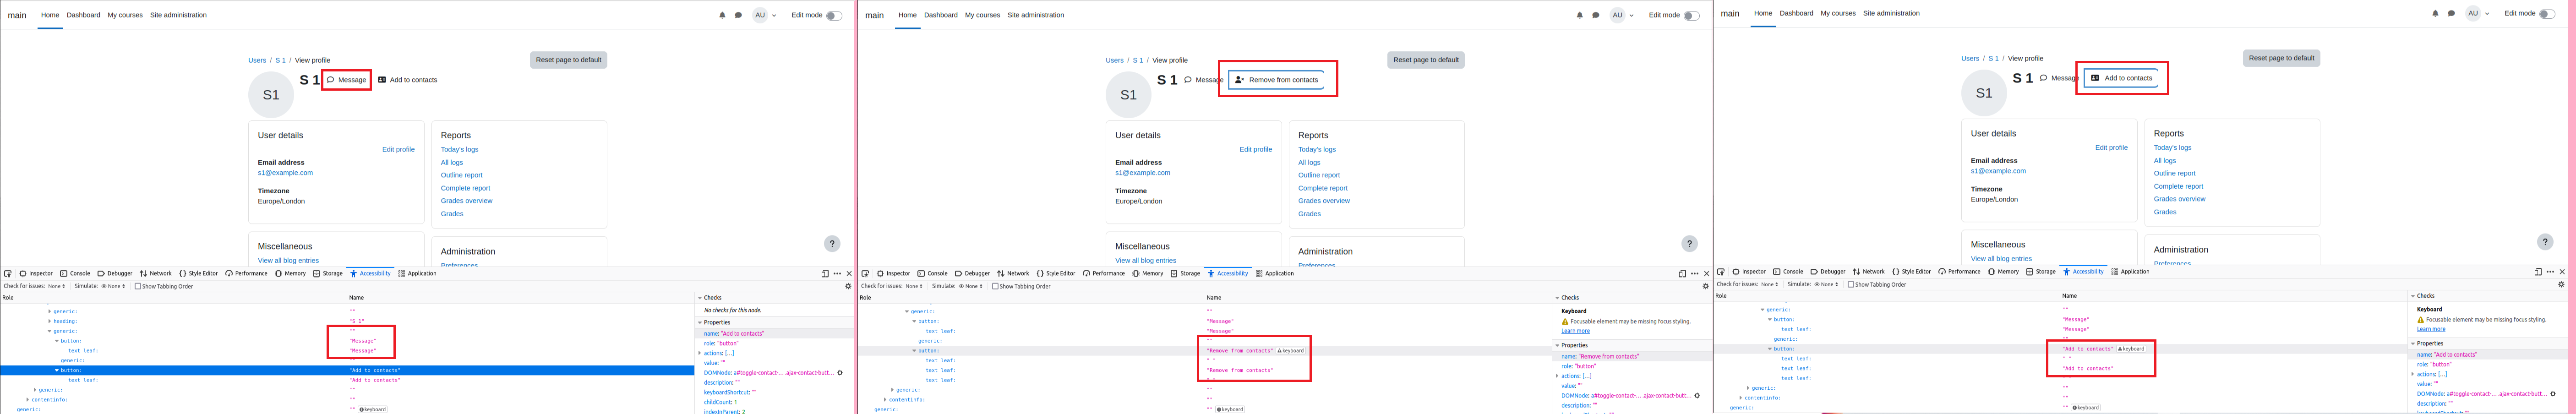Click element picker icon in right screenshot devtools
The height and width of the screenshot is (414, 2576).
click(1721, 271)
